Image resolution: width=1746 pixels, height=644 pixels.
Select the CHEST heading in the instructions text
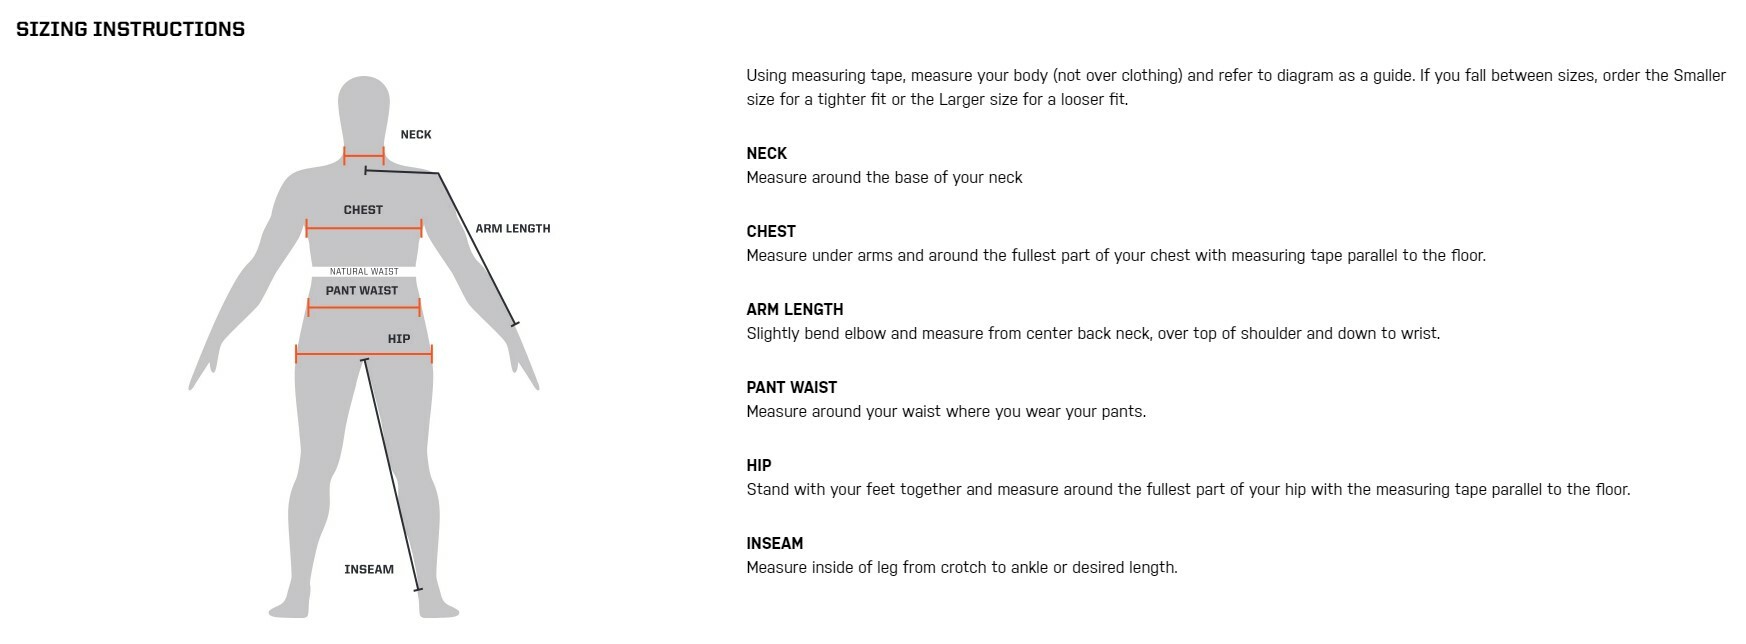[771, 231]
